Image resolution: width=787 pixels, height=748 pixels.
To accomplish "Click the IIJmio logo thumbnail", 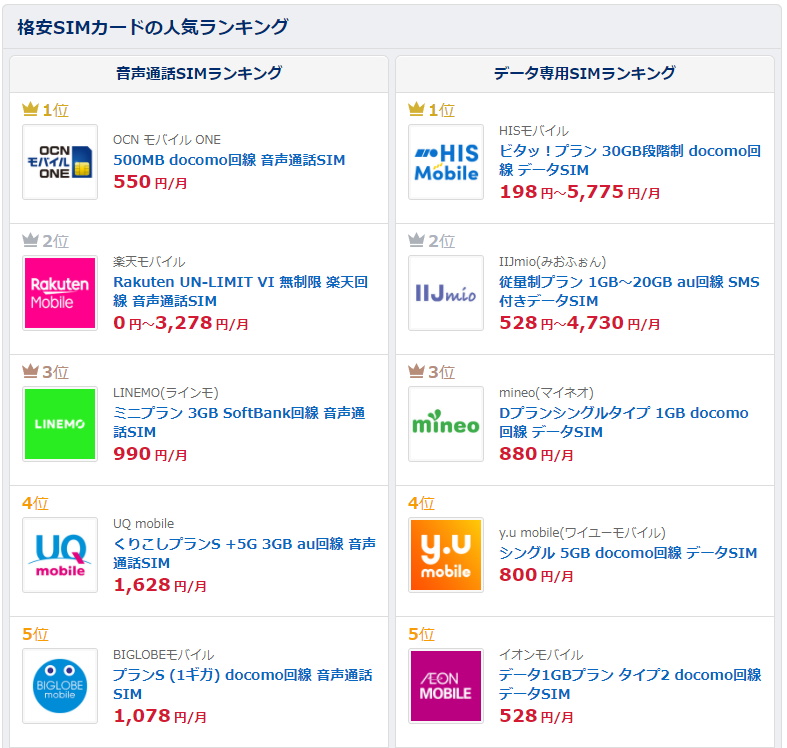I will pyautogui.click(x=446, y=293).
